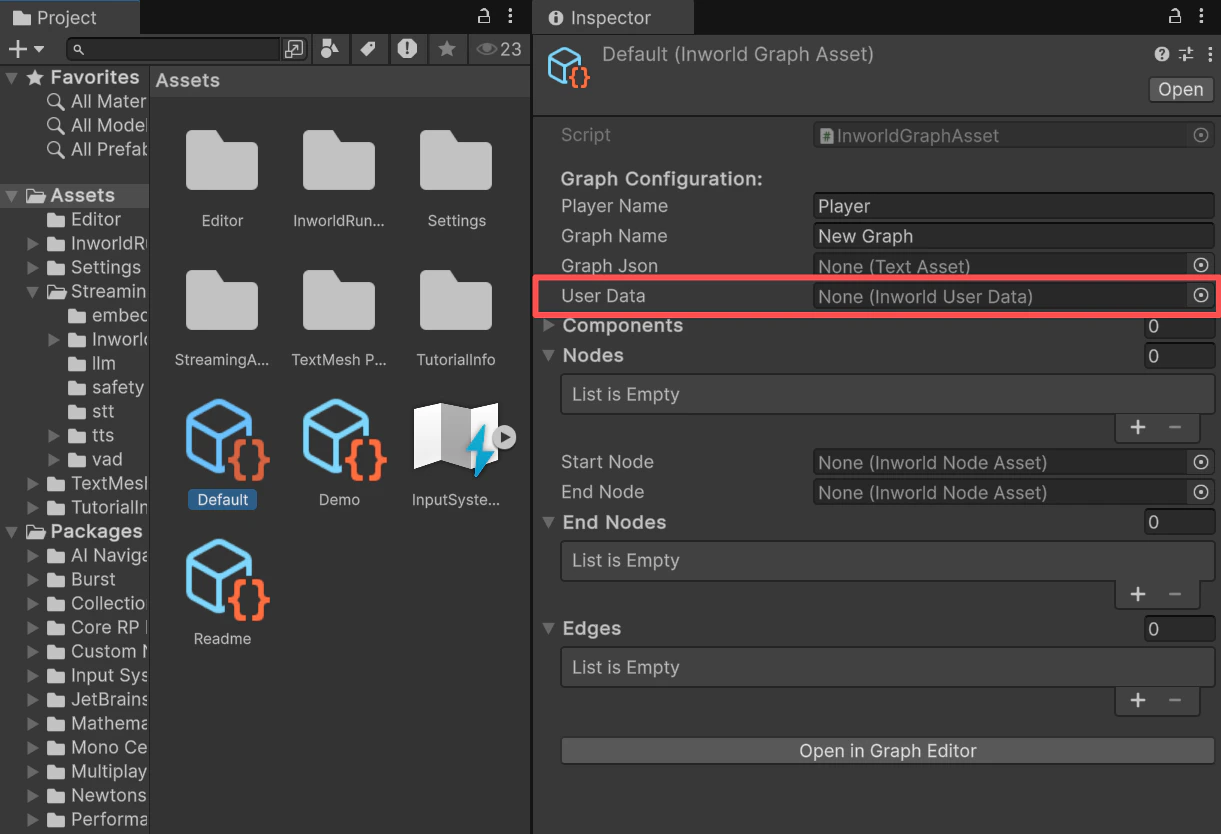Click the preset selector sliders icon in Inspector

1186,55
